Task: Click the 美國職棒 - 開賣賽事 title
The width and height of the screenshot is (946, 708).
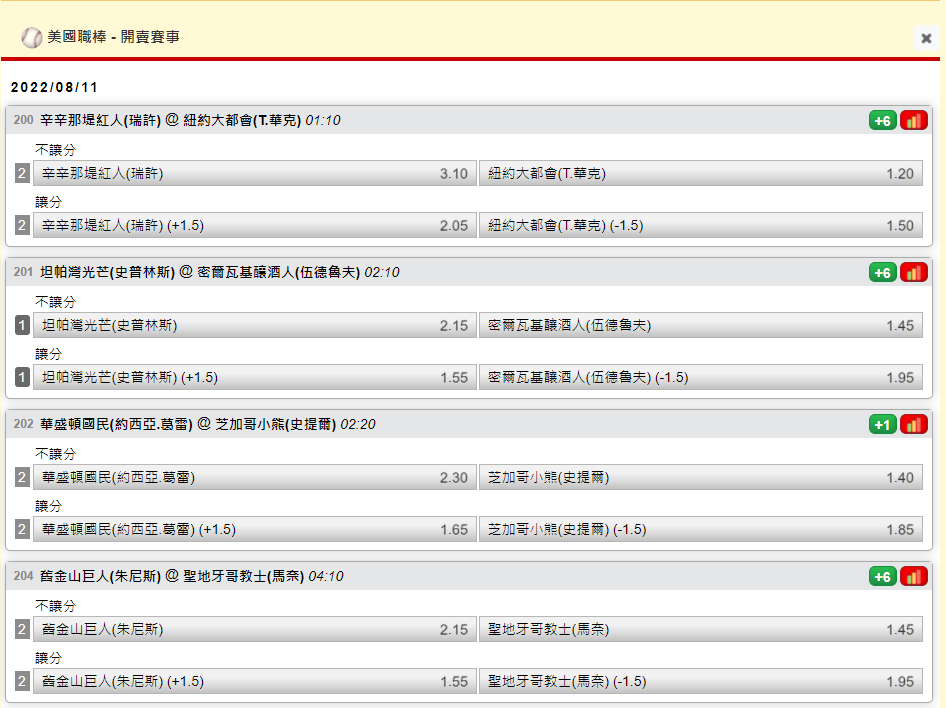Action: [113, 37]
